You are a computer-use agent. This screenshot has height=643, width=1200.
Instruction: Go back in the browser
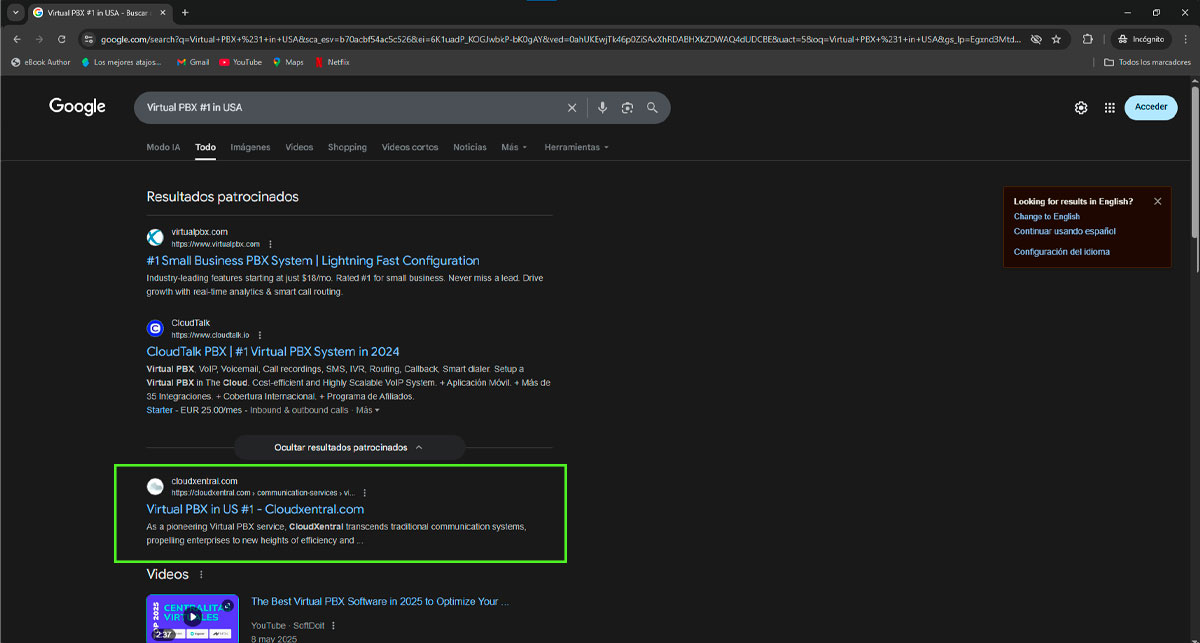click(17, 39)
